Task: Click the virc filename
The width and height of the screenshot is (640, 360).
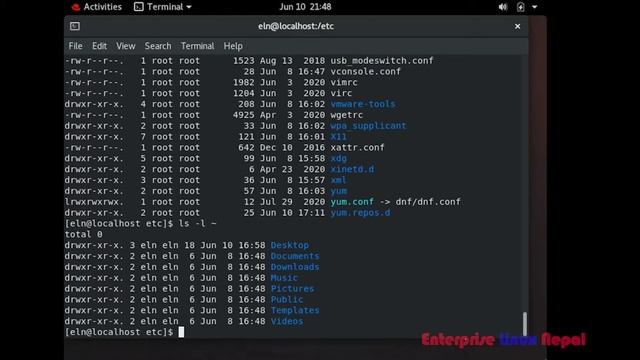Action: [x=341, y=93]
